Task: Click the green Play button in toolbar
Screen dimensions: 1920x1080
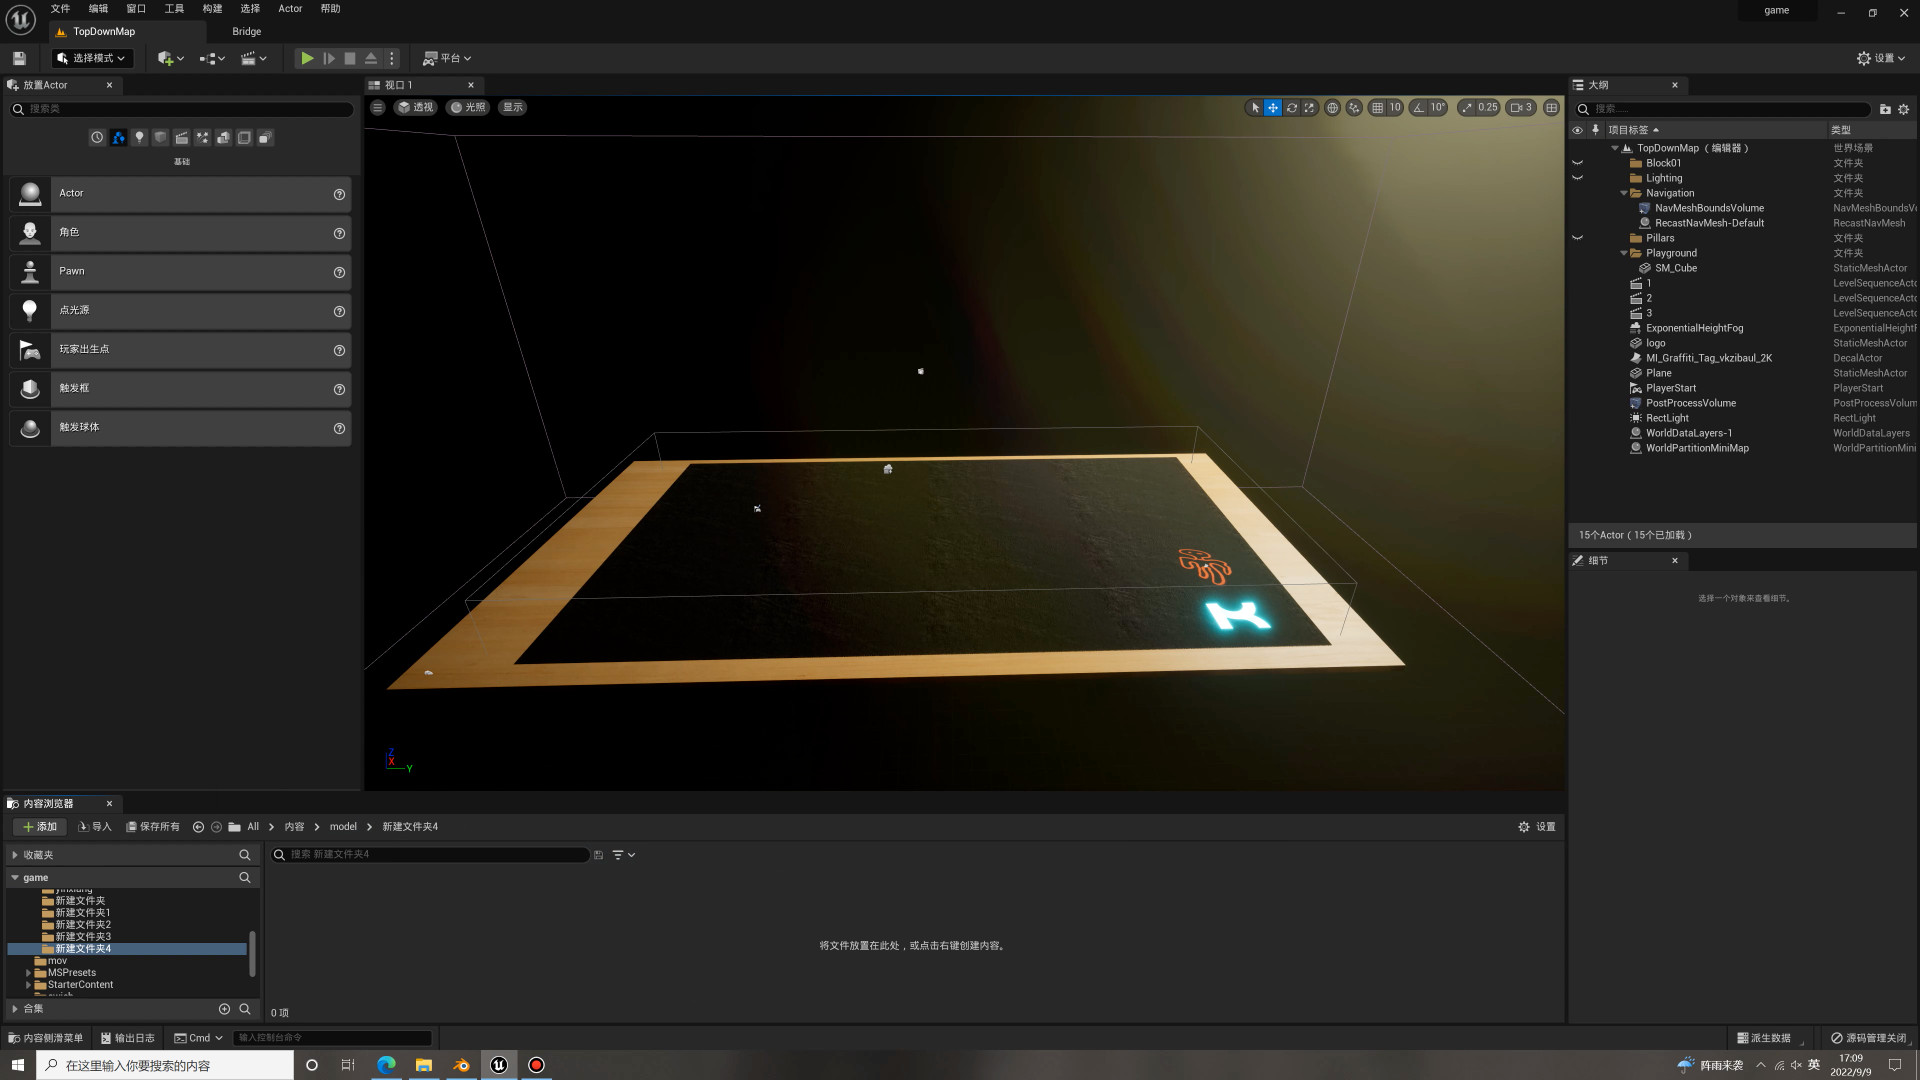Action: tap(307, 58)
